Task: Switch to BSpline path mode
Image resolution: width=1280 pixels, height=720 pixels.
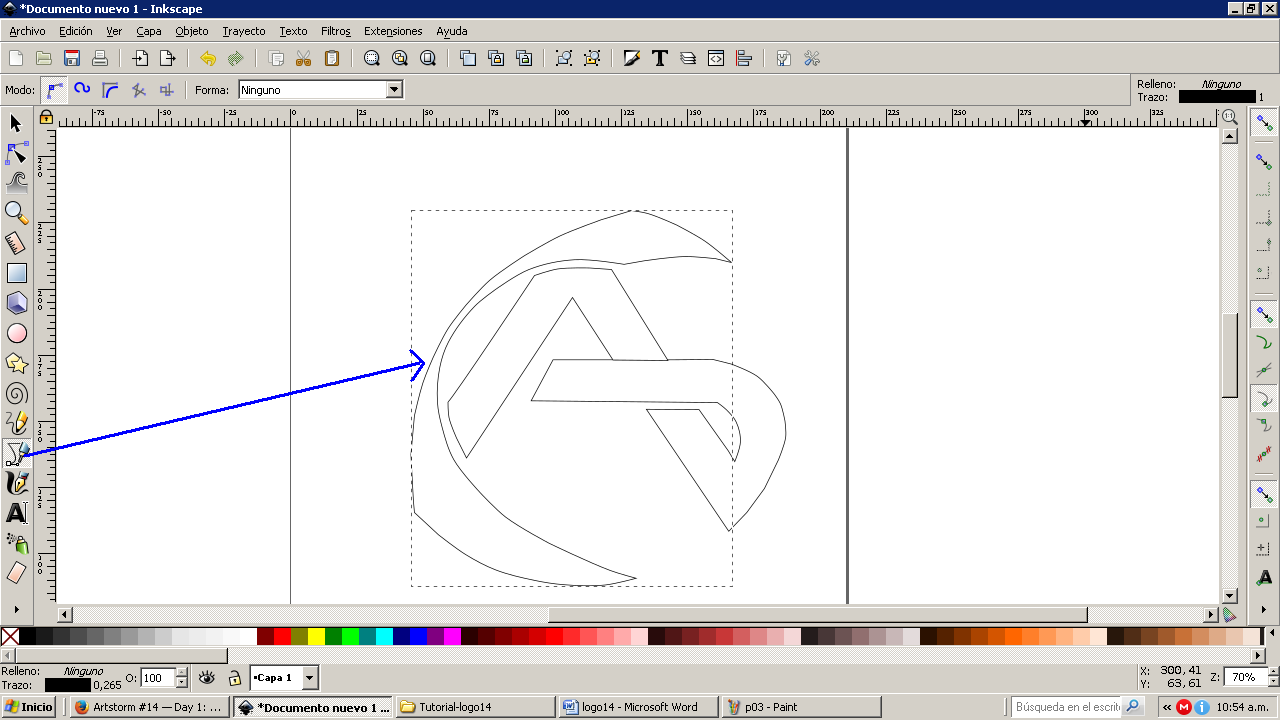Action: (111, 90)
